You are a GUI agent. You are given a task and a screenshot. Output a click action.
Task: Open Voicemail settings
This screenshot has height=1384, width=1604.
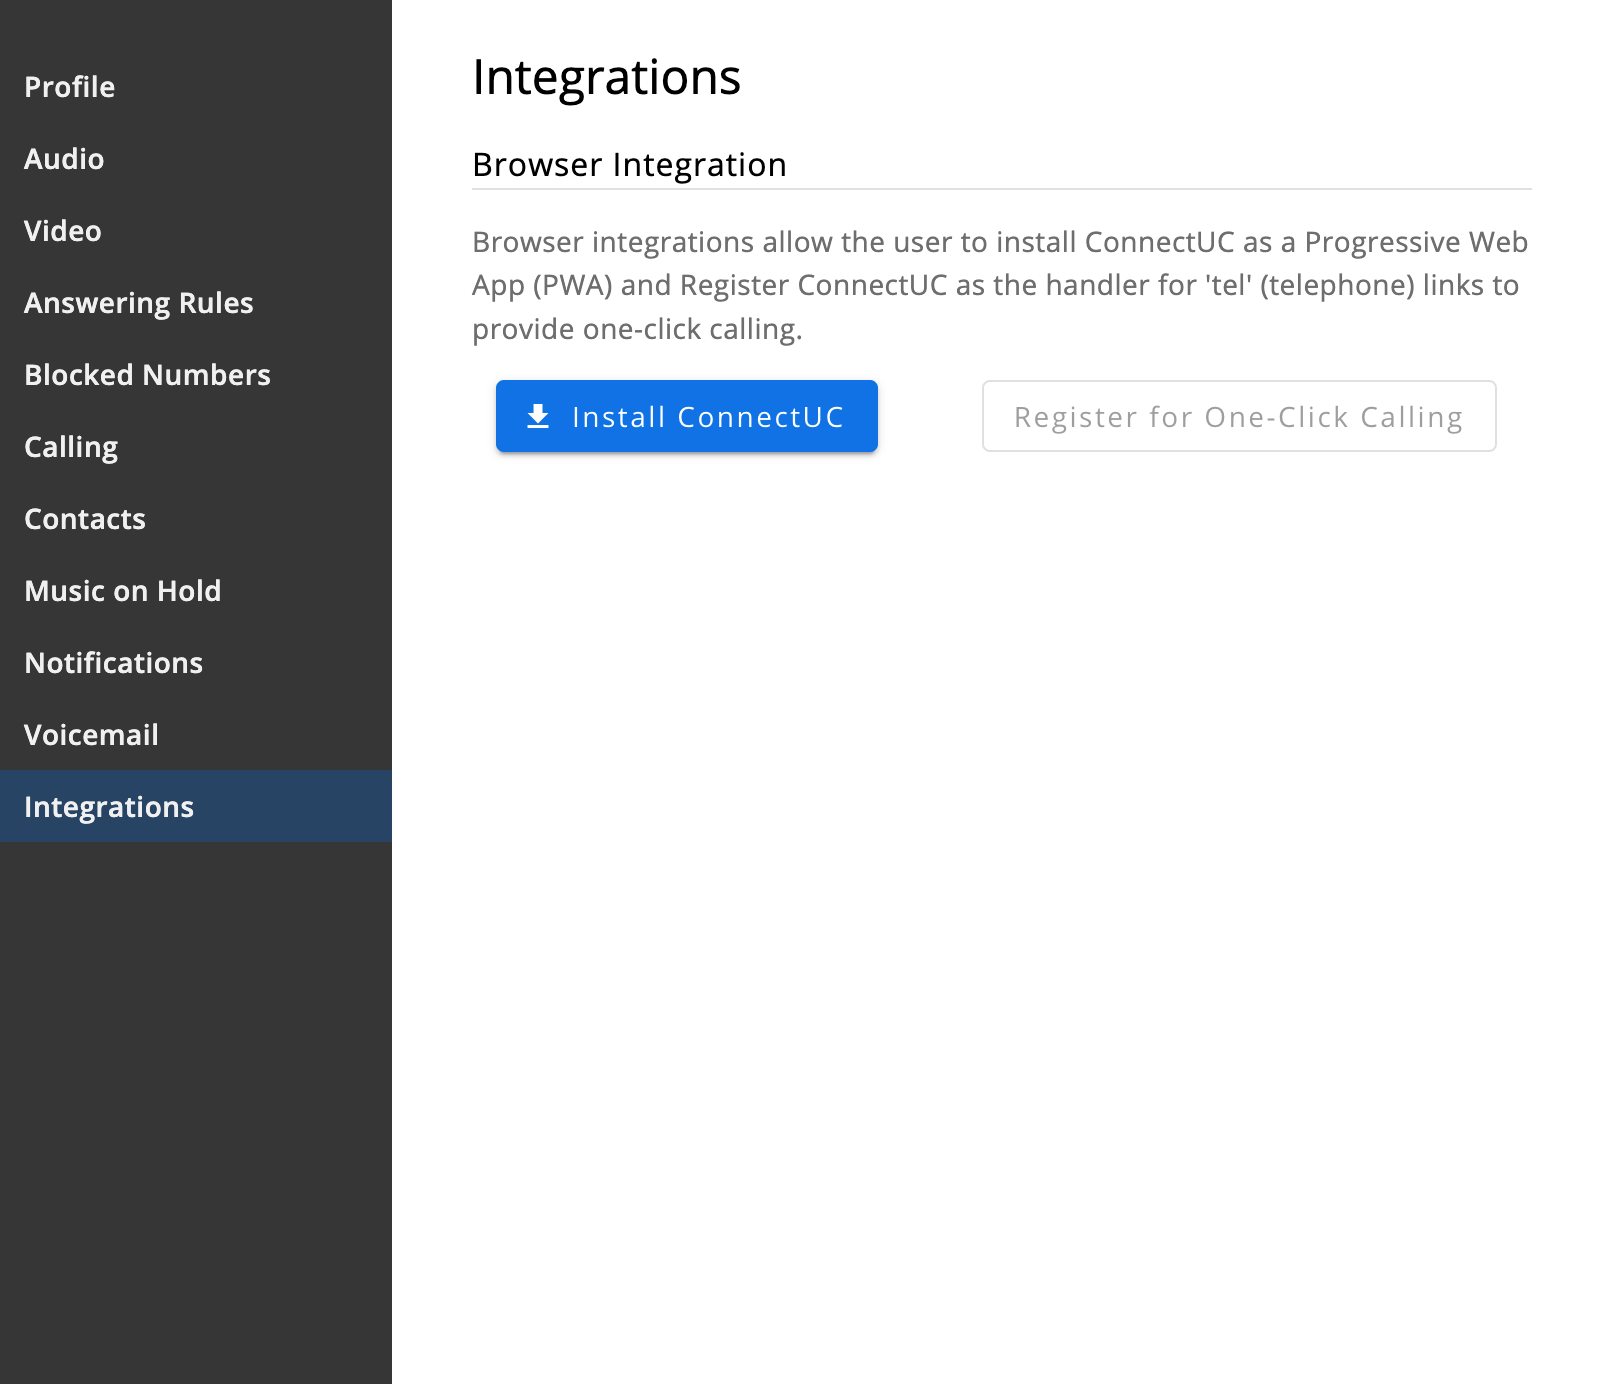[92, 735]
